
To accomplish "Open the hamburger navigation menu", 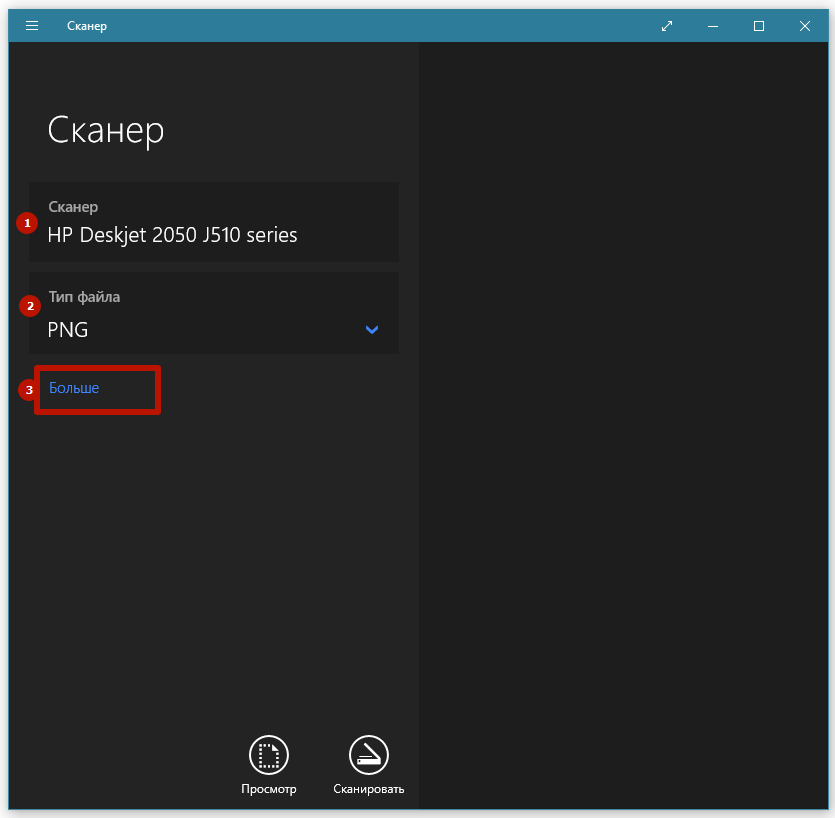I will pyautogui.click(x=31, y=26).
